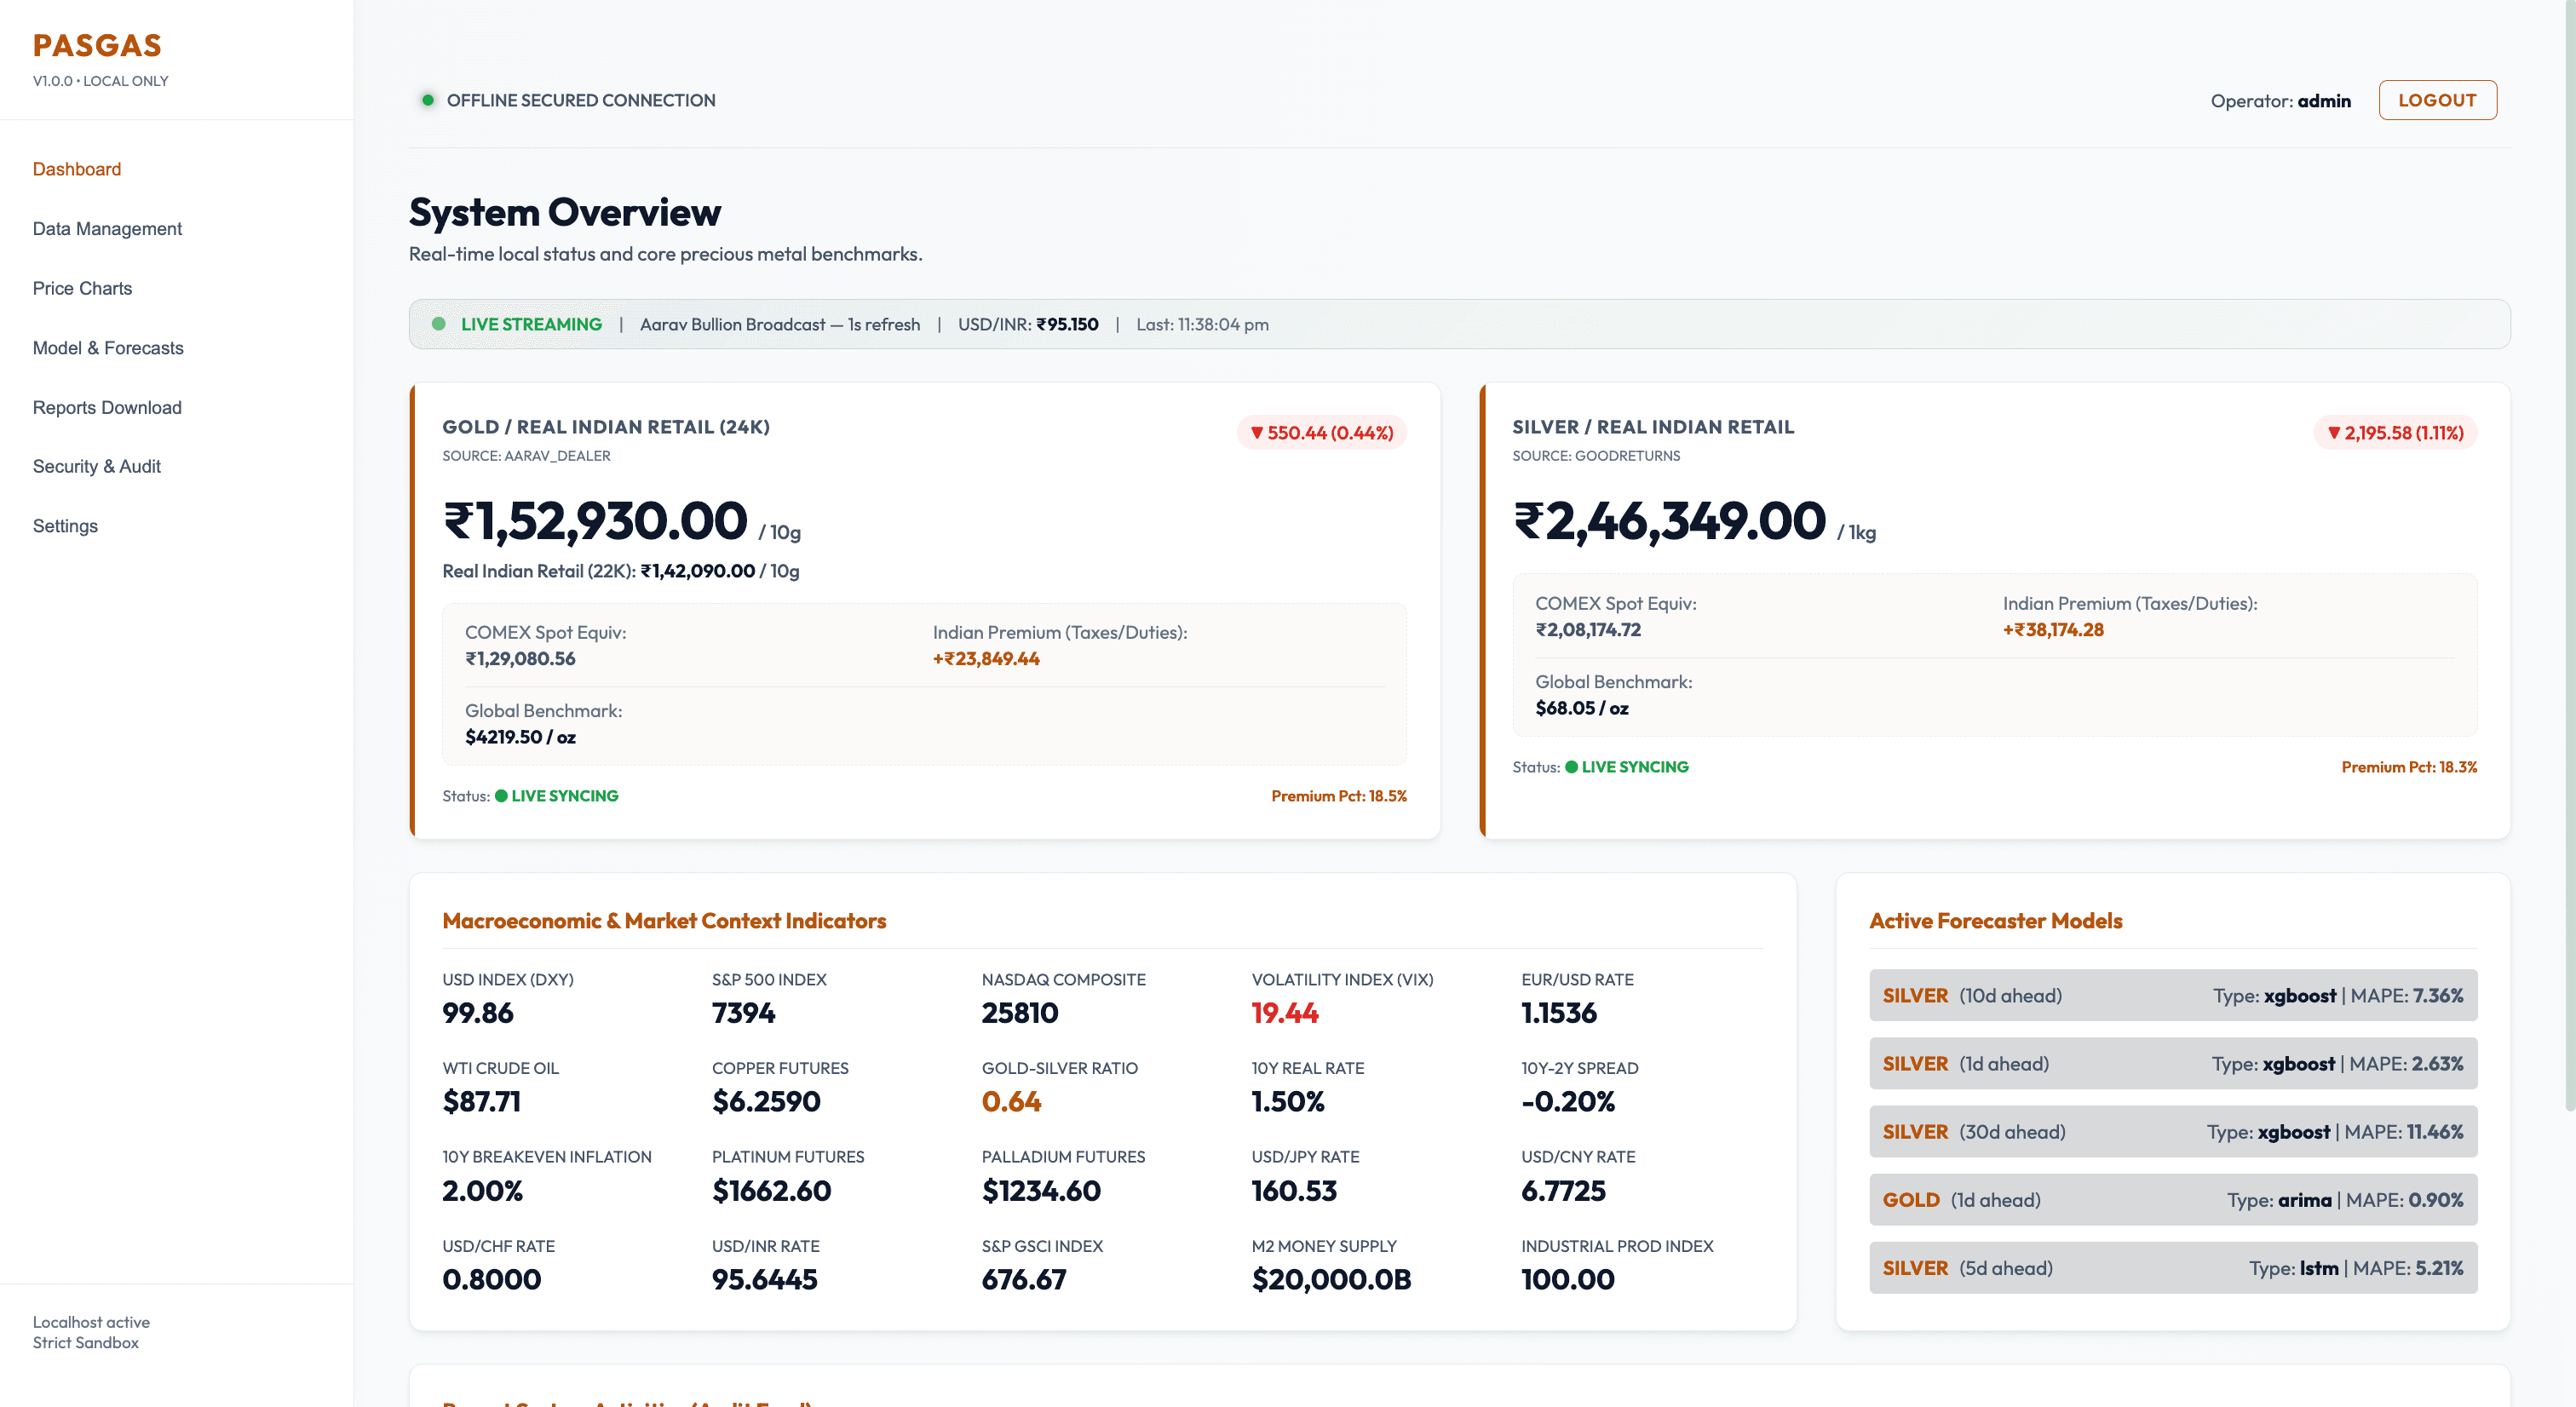
Task: Click USD/CNY rate value 6.7725
Action: click(x=1563, y=1191)
